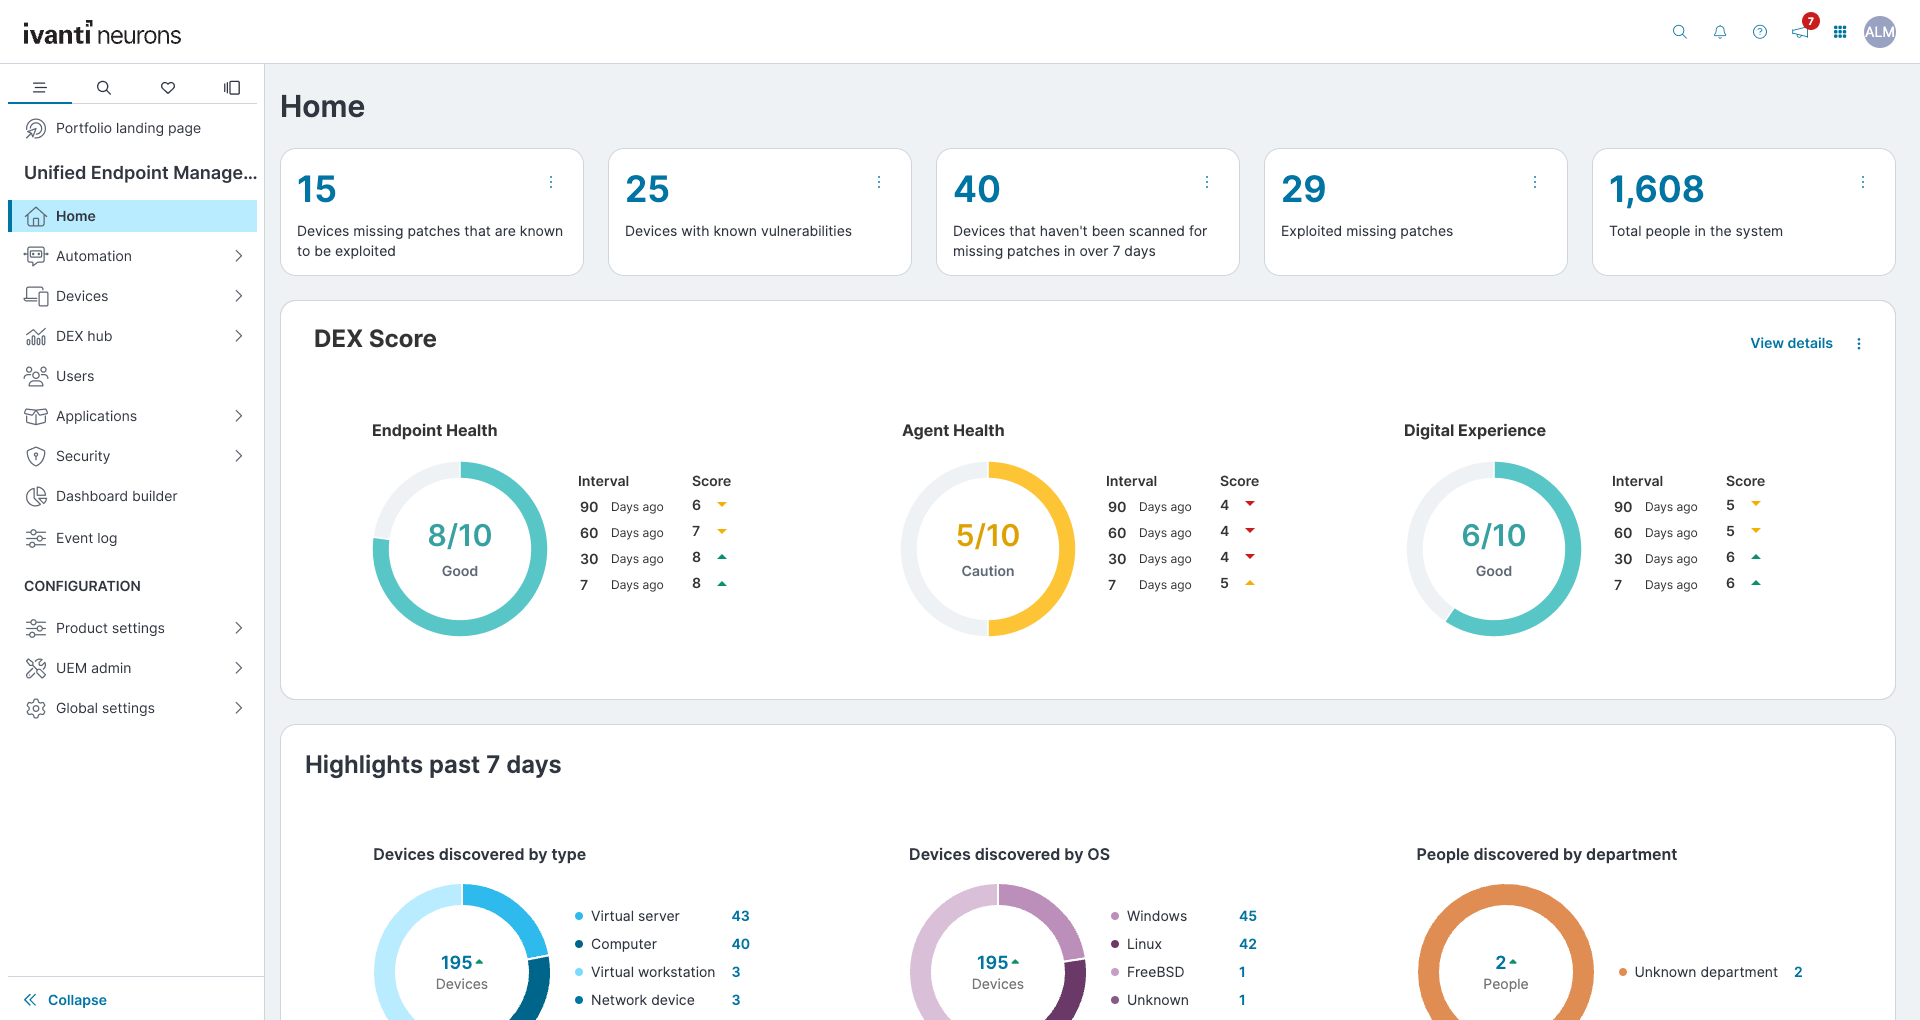Expand the DEX hub chevron
Screen dimensions: 1920x1020
click(x=239, y=336)
